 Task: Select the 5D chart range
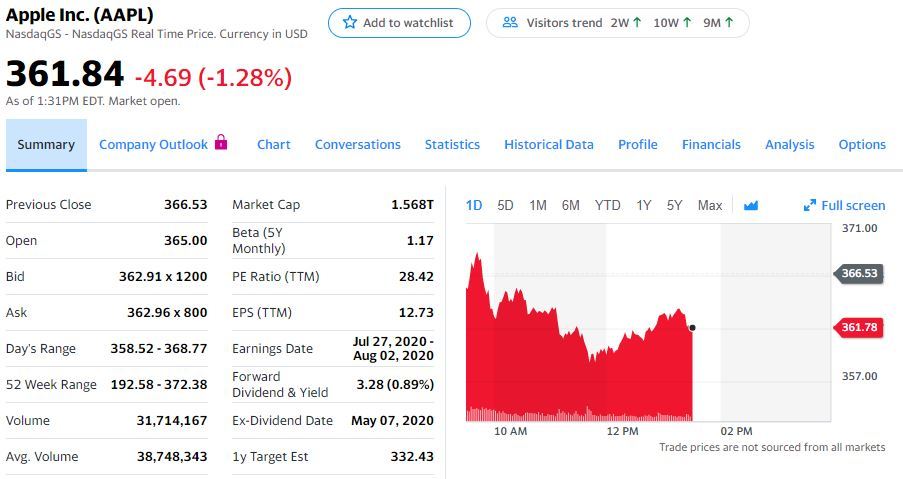coord(505,205)
